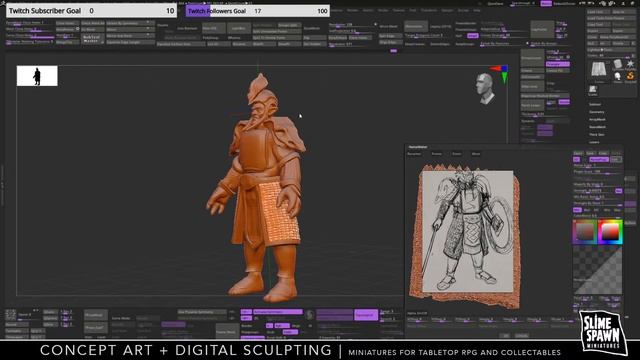This screenshot has height=360, width=640.
Task: Click the GoZ button
Action: [591, 43]
